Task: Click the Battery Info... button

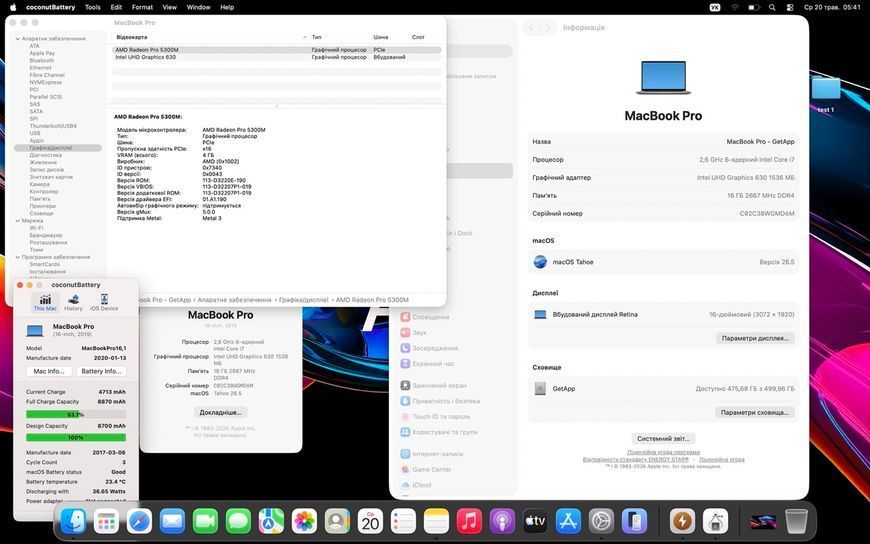Action: click(101, 371)
